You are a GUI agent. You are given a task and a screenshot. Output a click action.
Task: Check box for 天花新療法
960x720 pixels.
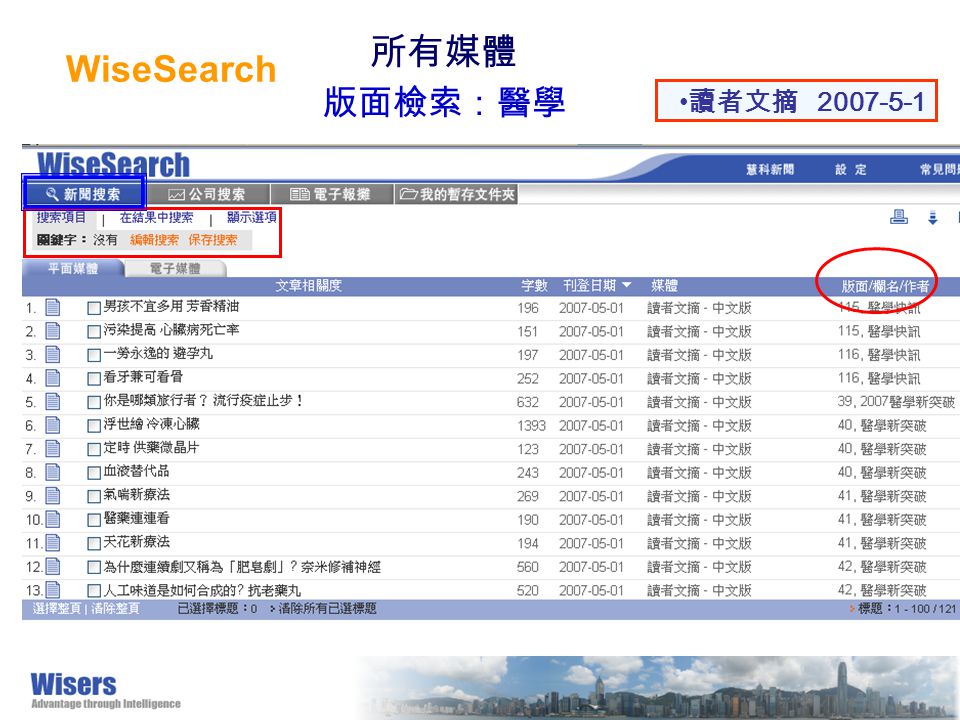(94, 544)
